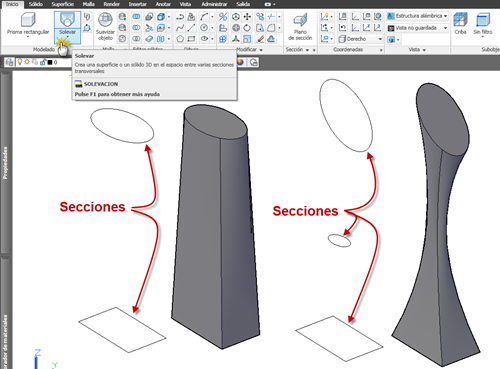Screen dimensions: 500x369
Task: Choose the Rectangle draw tool
Action: (191, 39)
